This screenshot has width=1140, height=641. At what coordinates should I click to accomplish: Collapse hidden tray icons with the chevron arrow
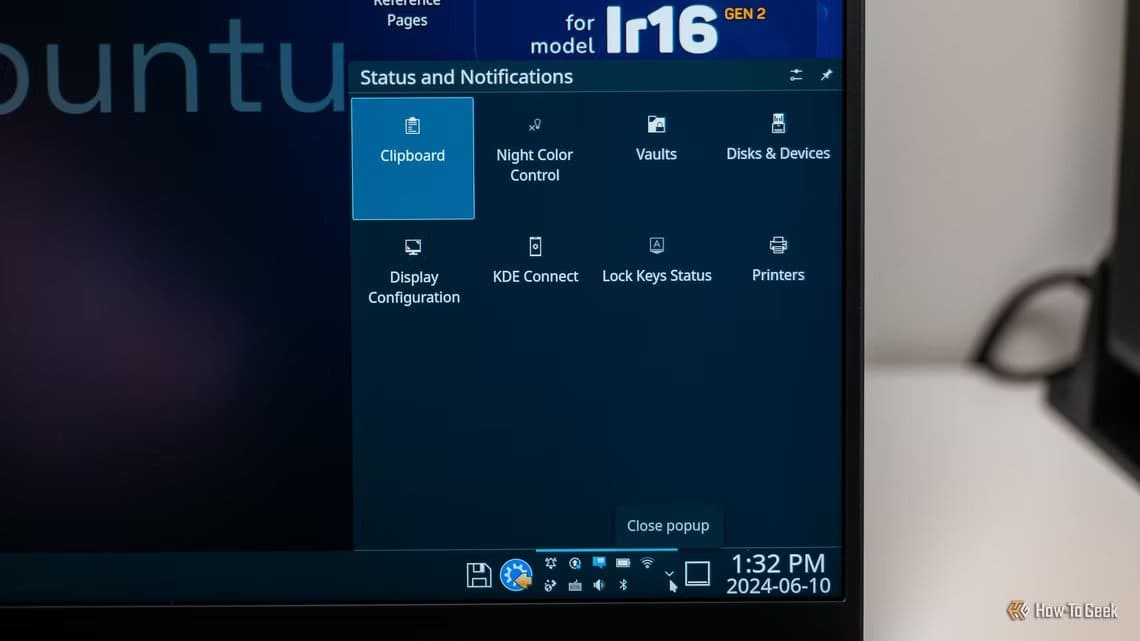[669, 573]
